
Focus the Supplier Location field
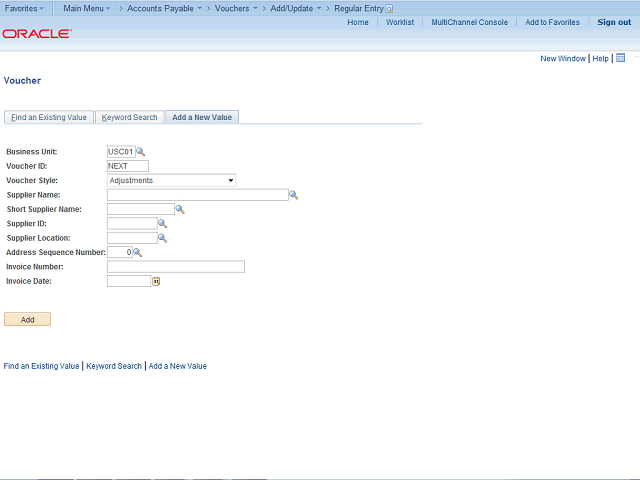[132, 238]
